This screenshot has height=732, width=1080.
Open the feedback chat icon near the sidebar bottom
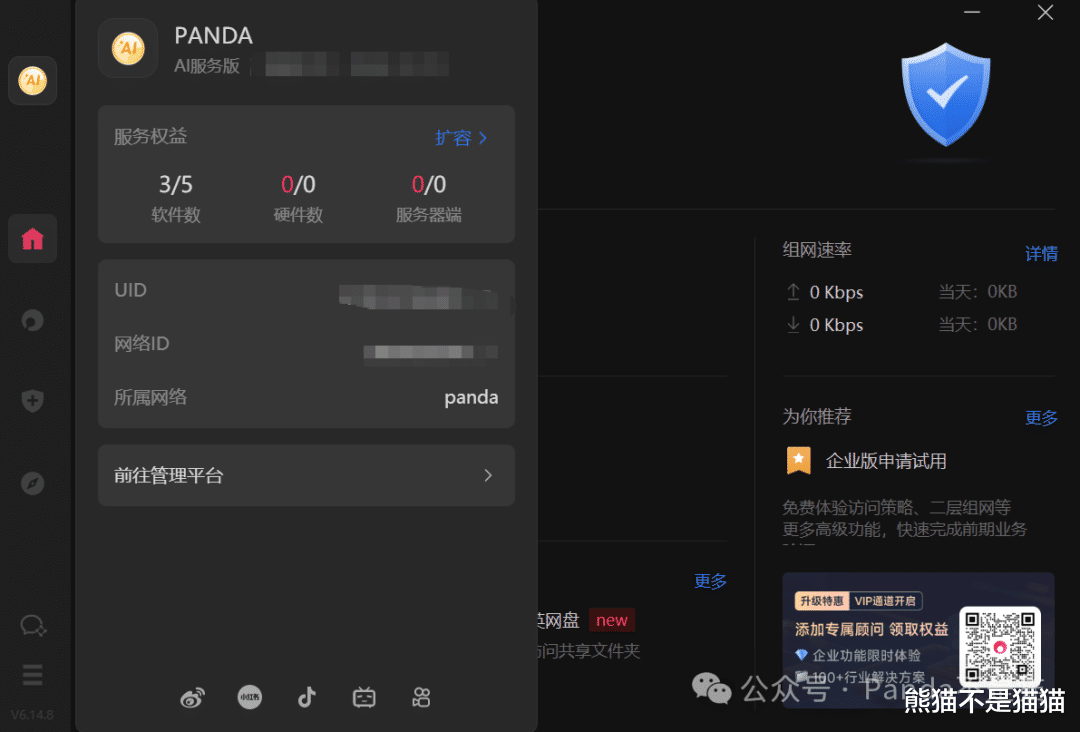33,625
